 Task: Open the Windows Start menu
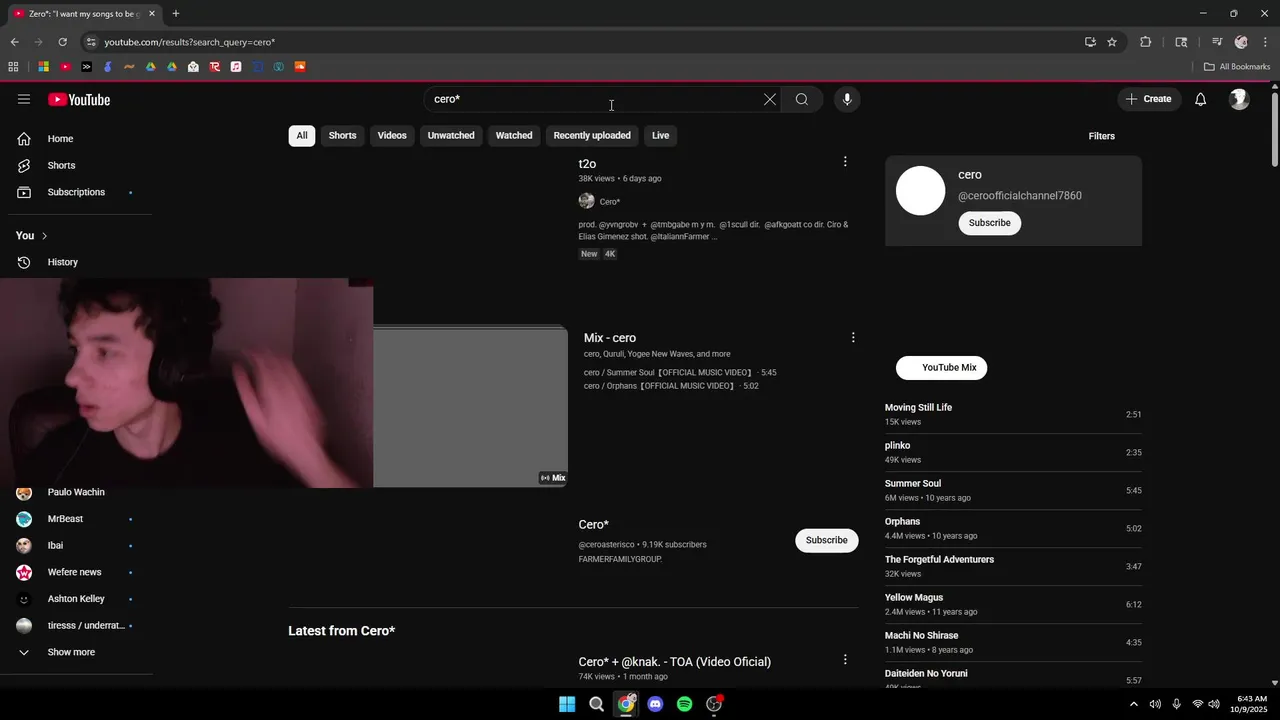(x=567, y=704)
